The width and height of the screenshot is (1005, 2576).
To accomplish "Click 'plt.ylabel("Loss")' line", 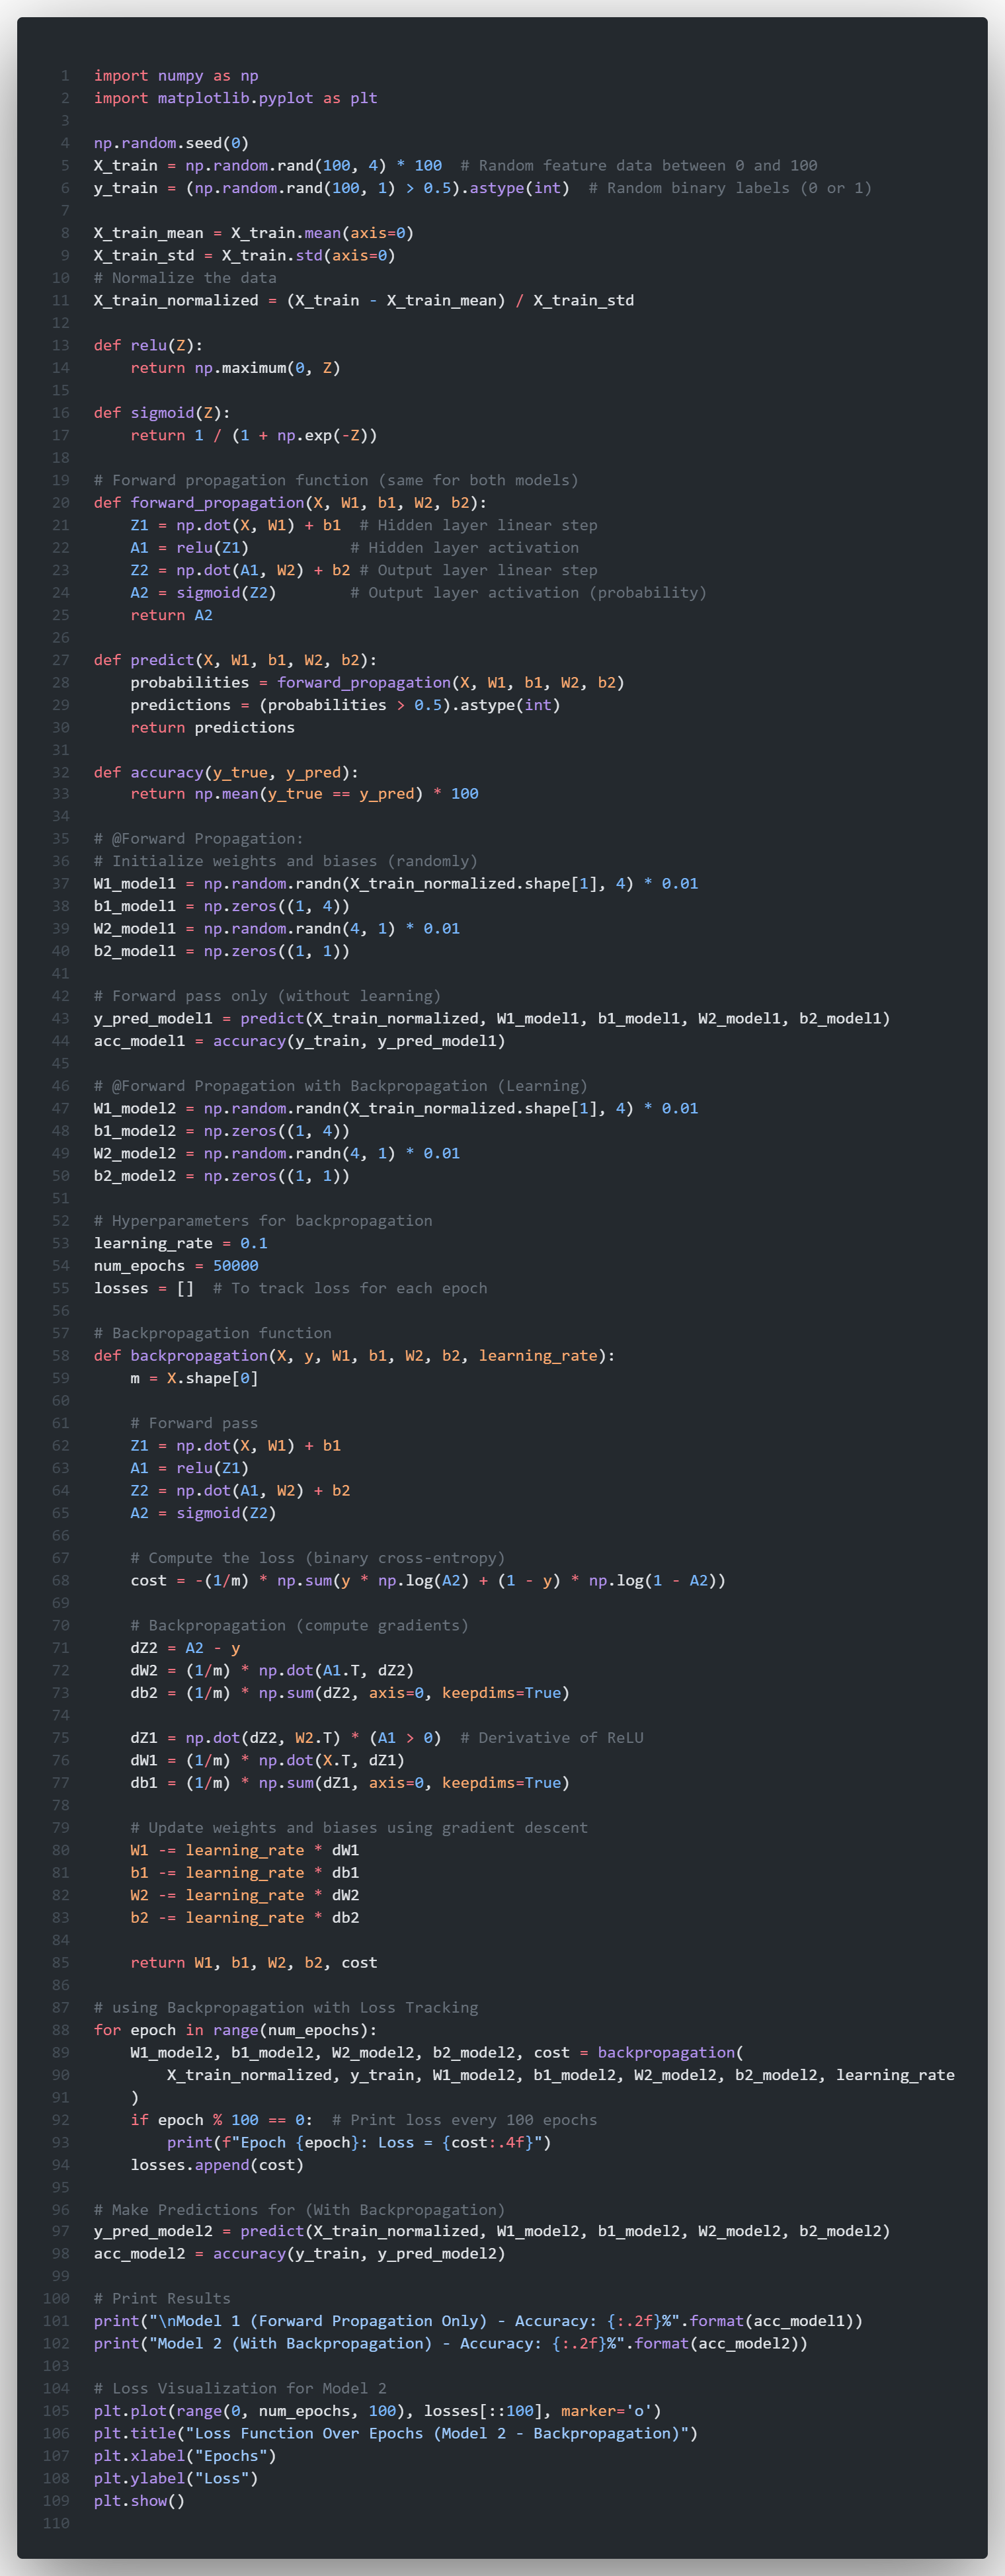I will pos(176,2479).
